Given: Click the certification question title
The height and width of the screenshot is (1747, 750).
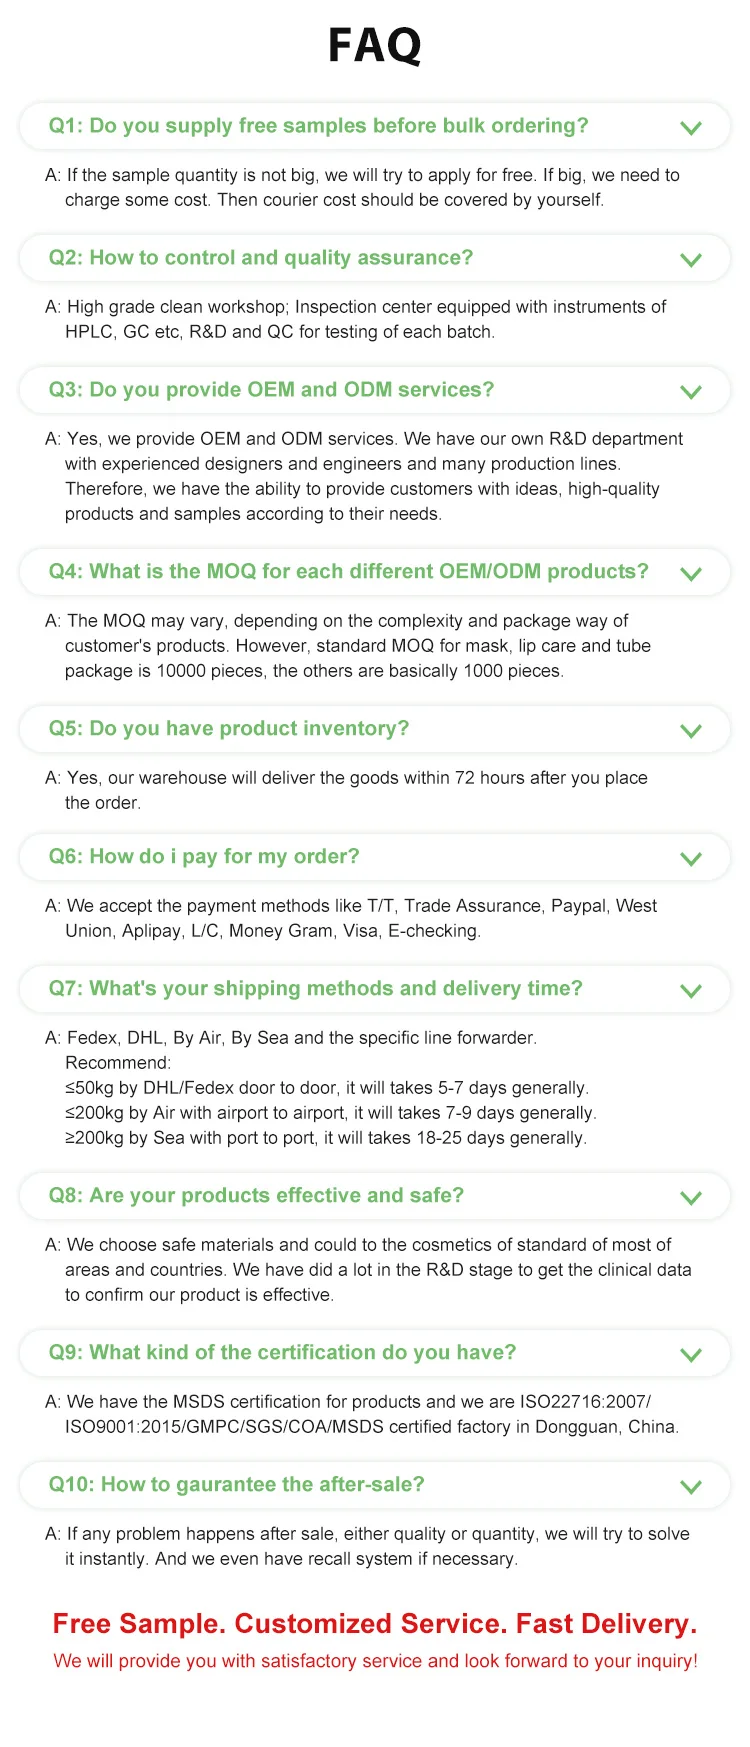Looking at the screenshot, I should [x=282, y=1353].
